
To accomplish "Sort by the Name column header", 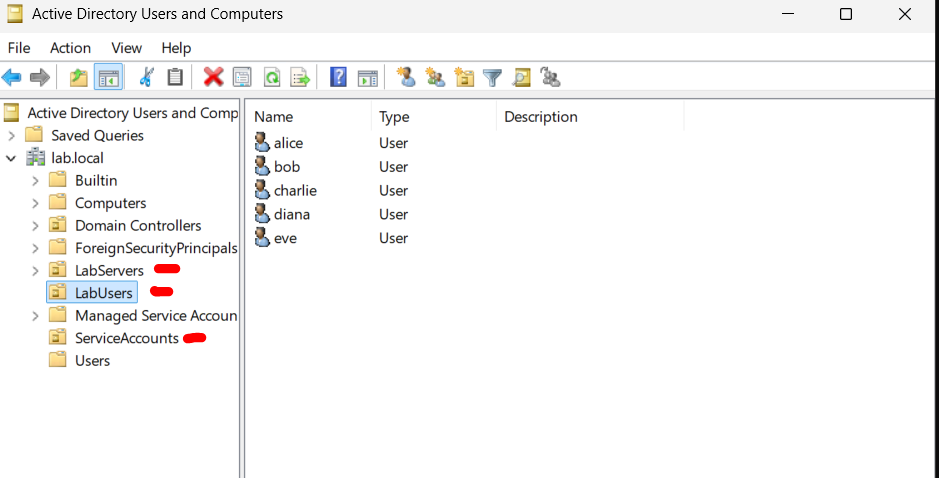I will click(x=308, y=116).
